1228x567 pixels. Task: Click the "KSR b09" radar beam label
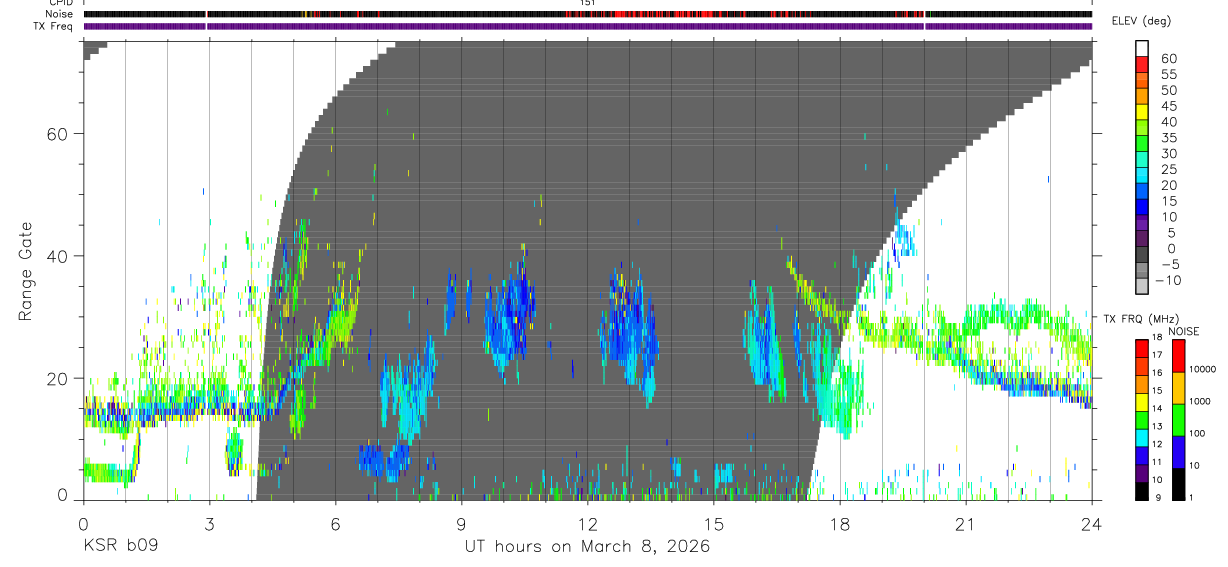click(x=120, y=546)
